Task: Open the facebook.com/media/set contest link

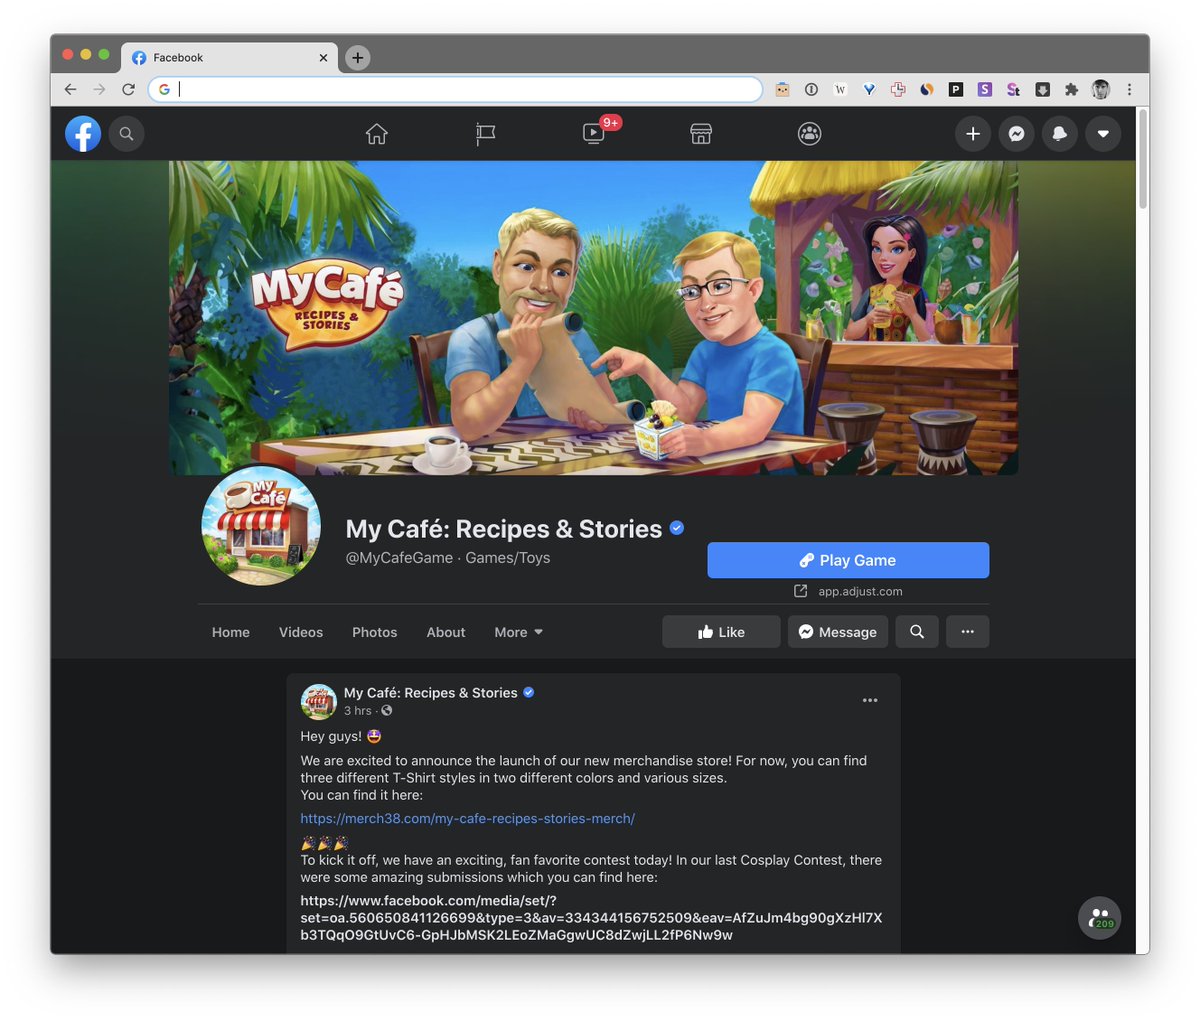Action: pos(591,918)
